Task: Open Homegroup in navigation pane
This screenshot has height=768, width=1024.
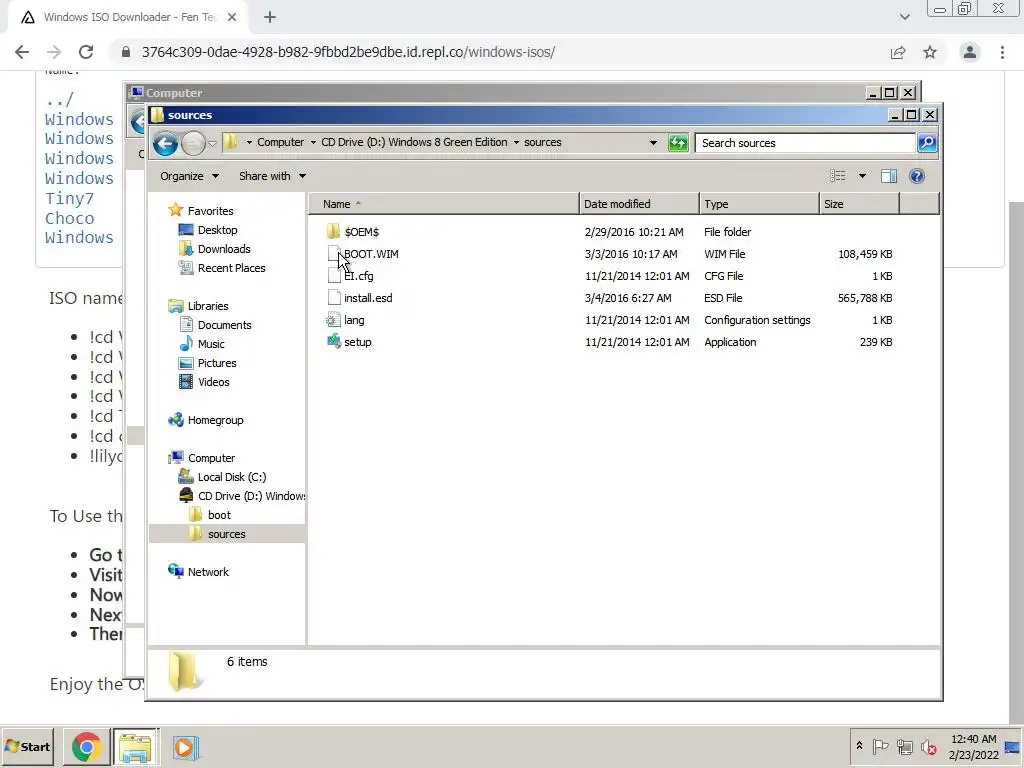Action: click(216, 421)
